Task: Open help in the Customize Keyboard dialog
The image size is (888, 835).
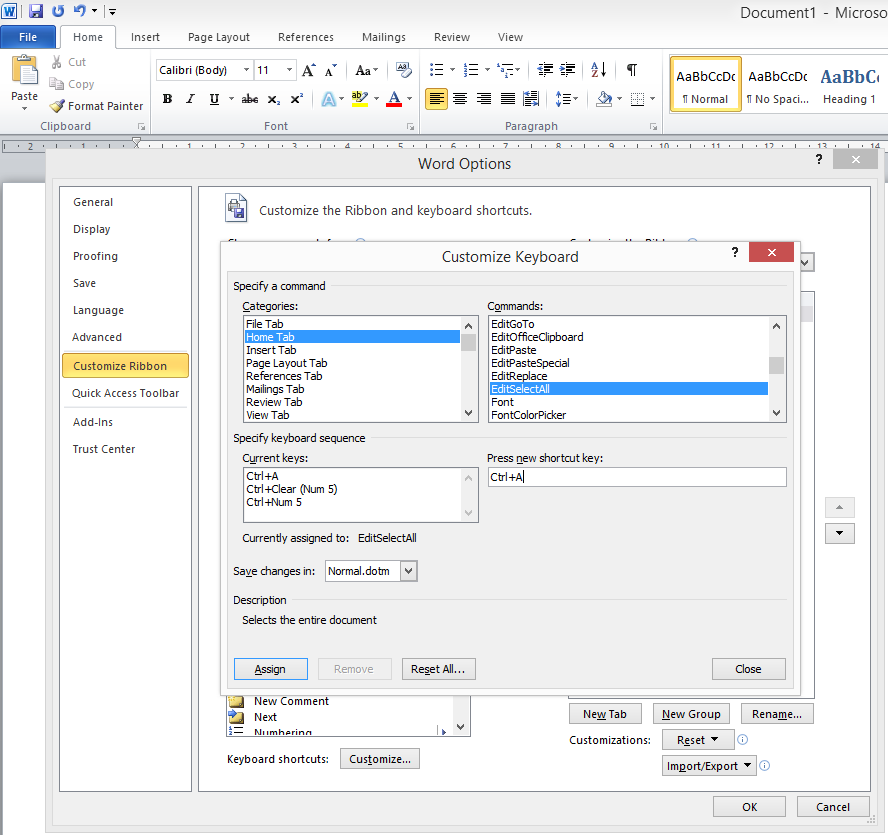Action: point(735,253)
